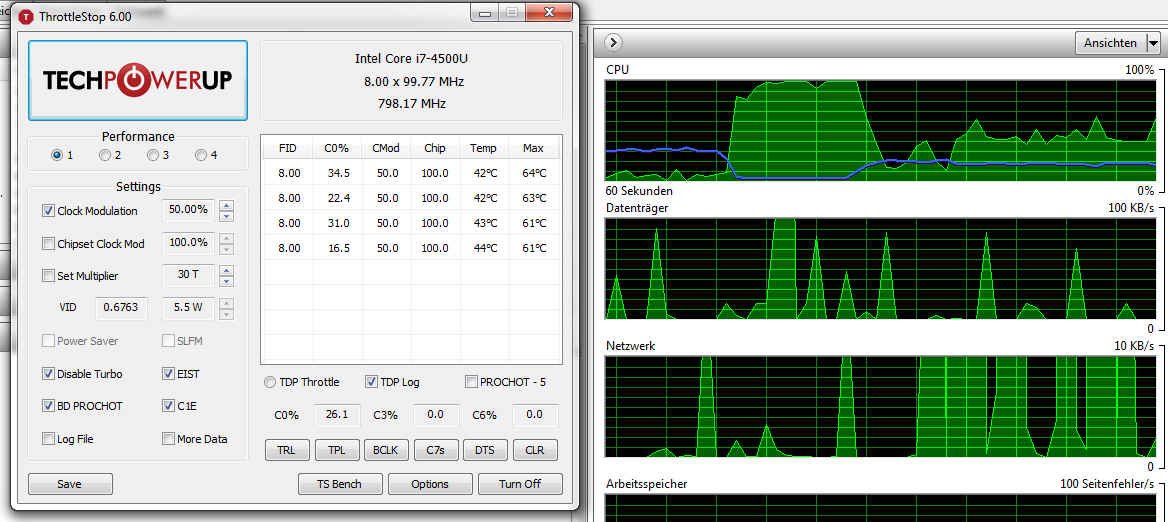Click the FID column header
Screen dimensions: 1168x522
pyautogui.click(x=288, y=148)
